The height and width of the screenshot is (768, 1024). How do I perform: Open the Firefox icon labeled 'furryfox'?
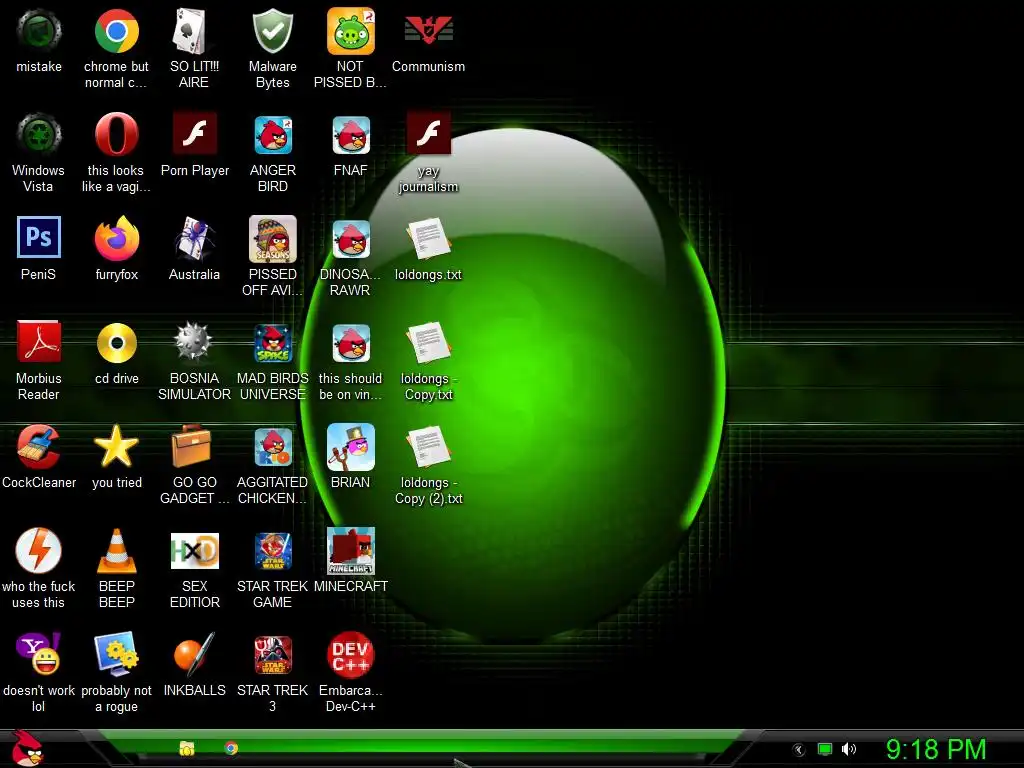(x=116, y=239)
